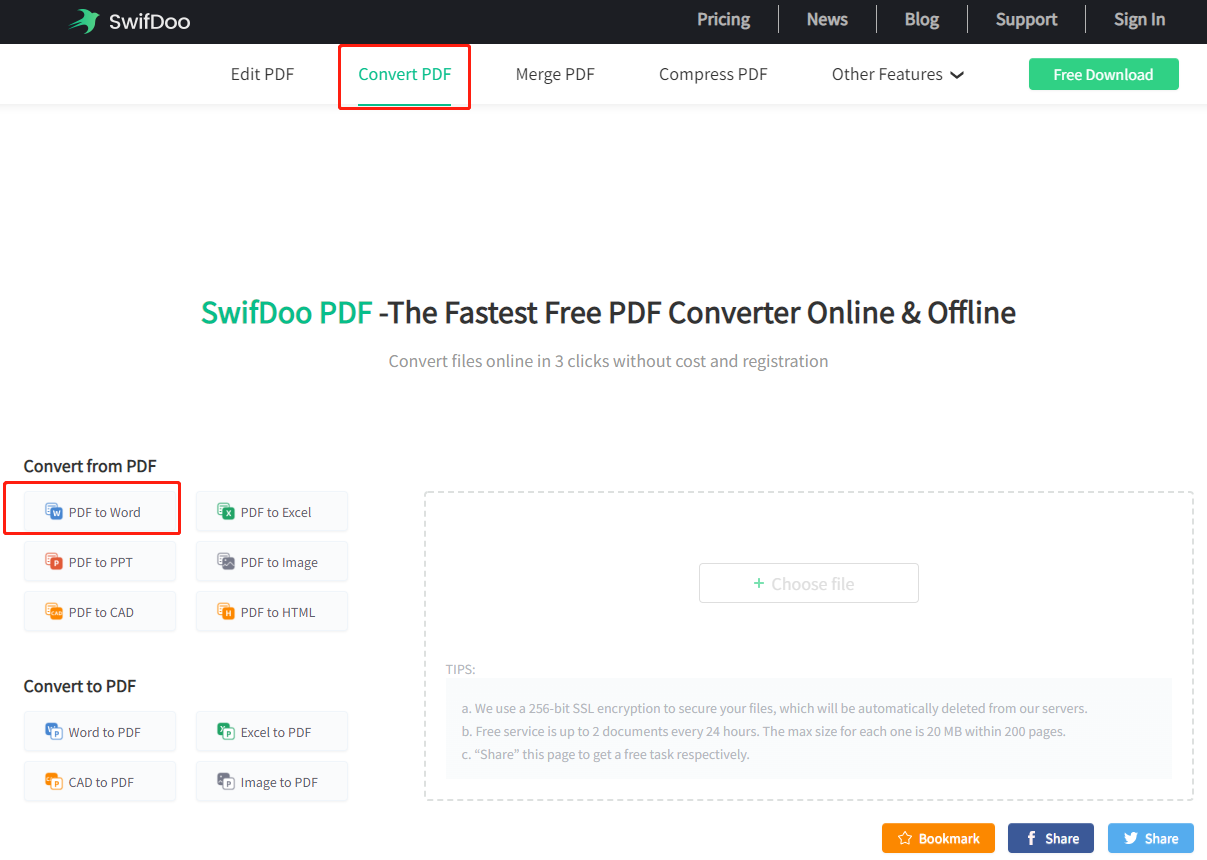Select the PDF to HTML icon

(226, 612)
